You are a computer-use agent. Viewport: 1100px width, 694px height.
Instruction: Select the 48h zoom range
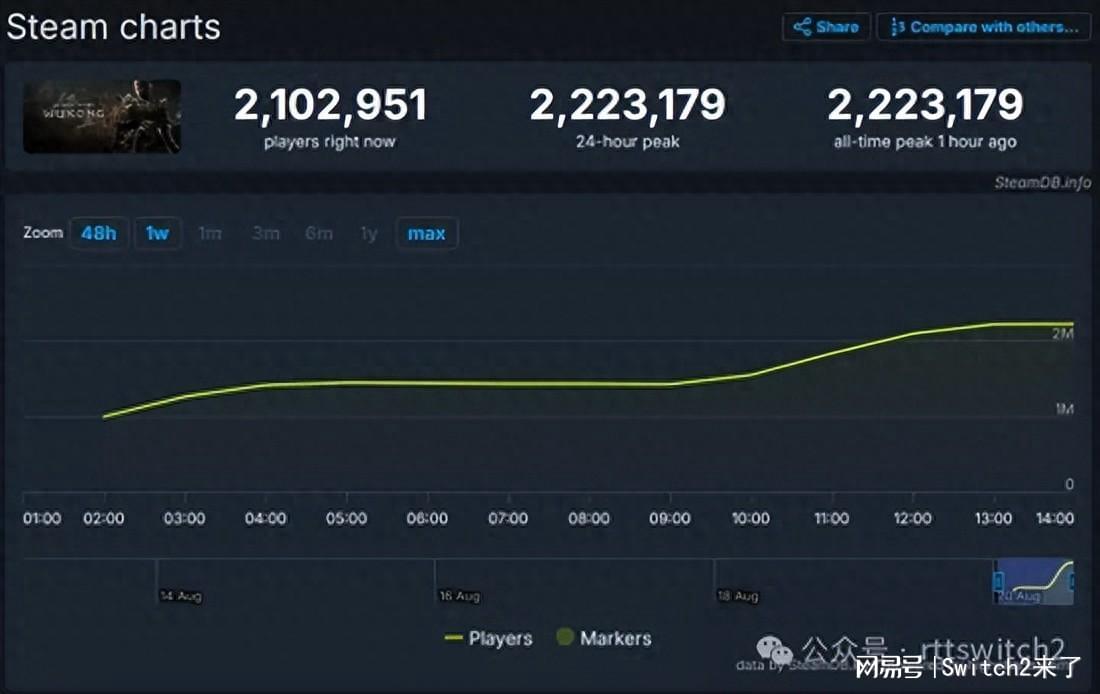(99, 234)
